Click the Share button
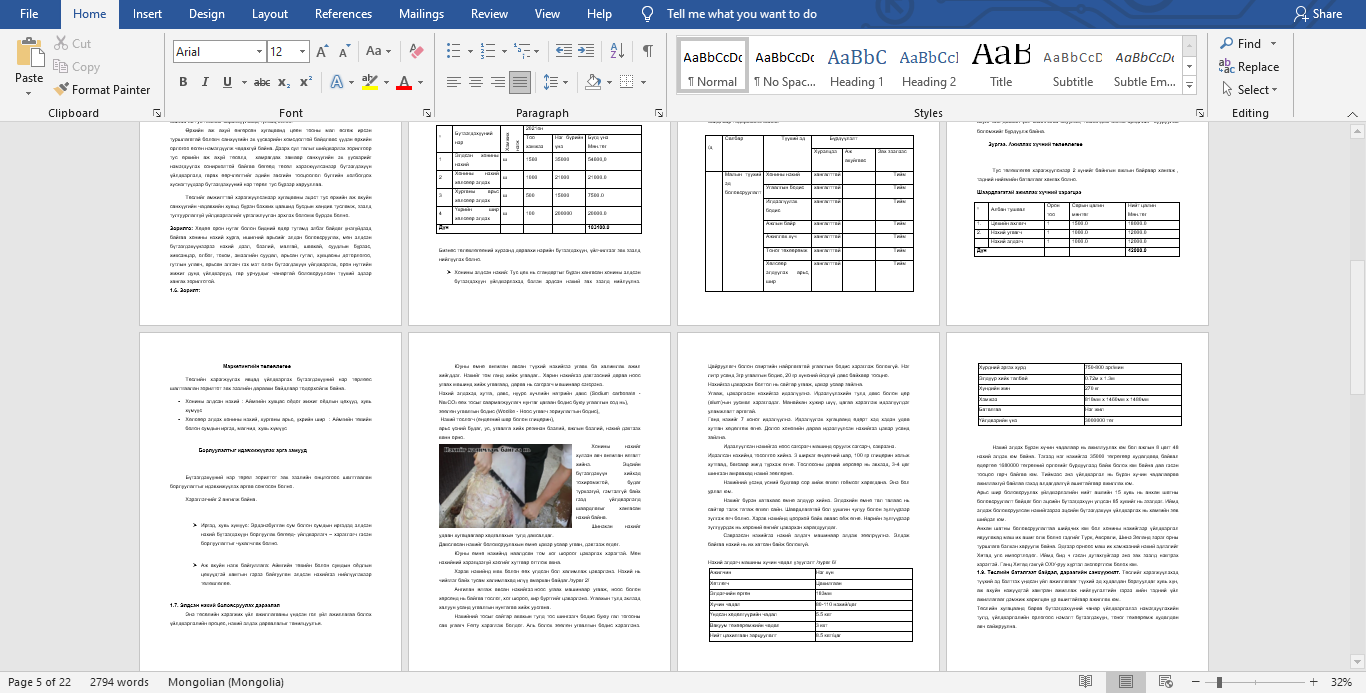 point(1317,14)
